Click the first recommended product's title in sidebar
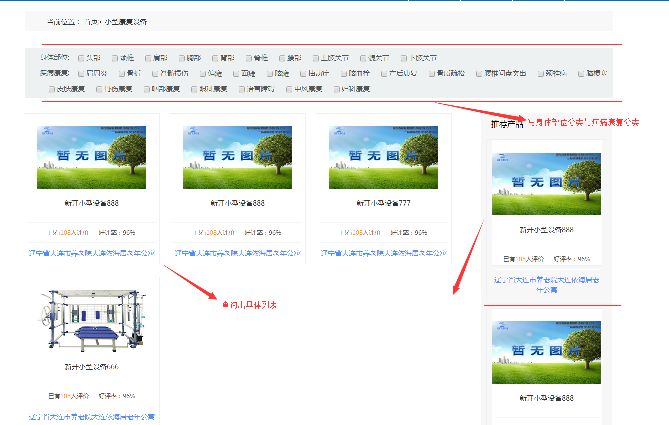This screenshot has width=669, height=425. point(546,229)
